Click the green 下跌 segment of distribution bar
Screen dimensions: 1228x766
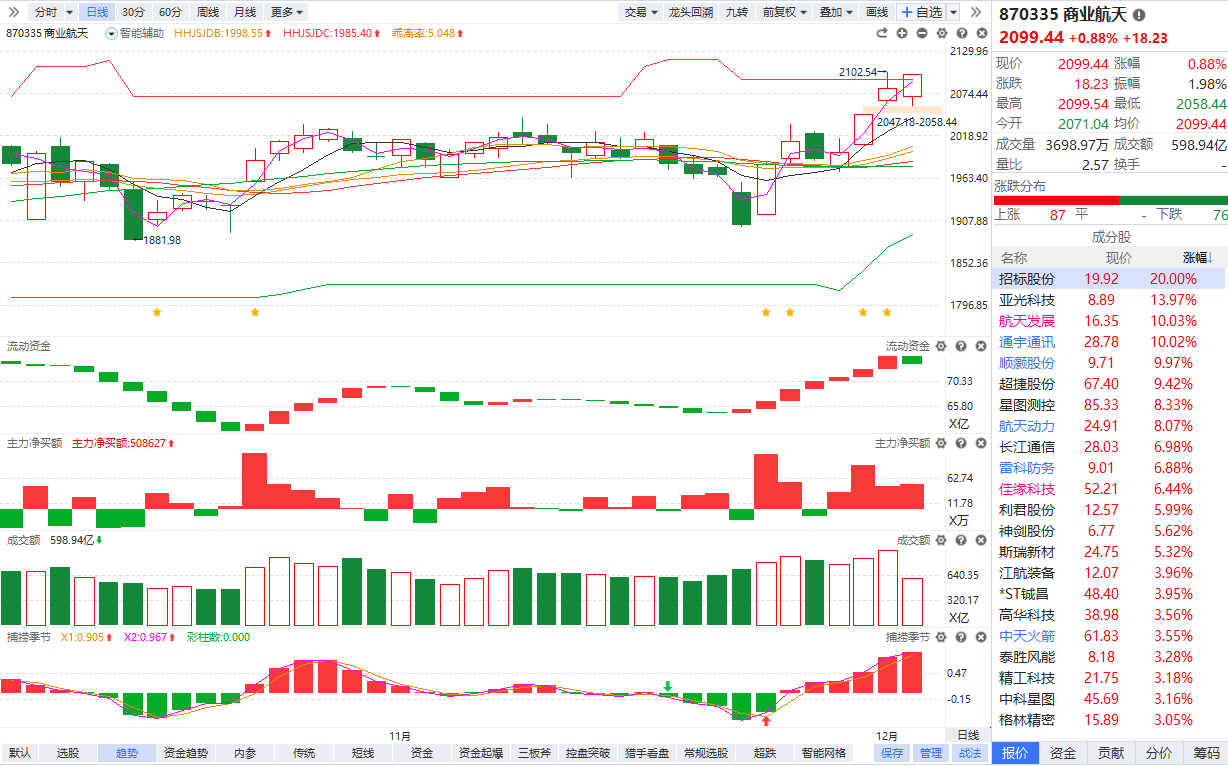(1173, 200)
